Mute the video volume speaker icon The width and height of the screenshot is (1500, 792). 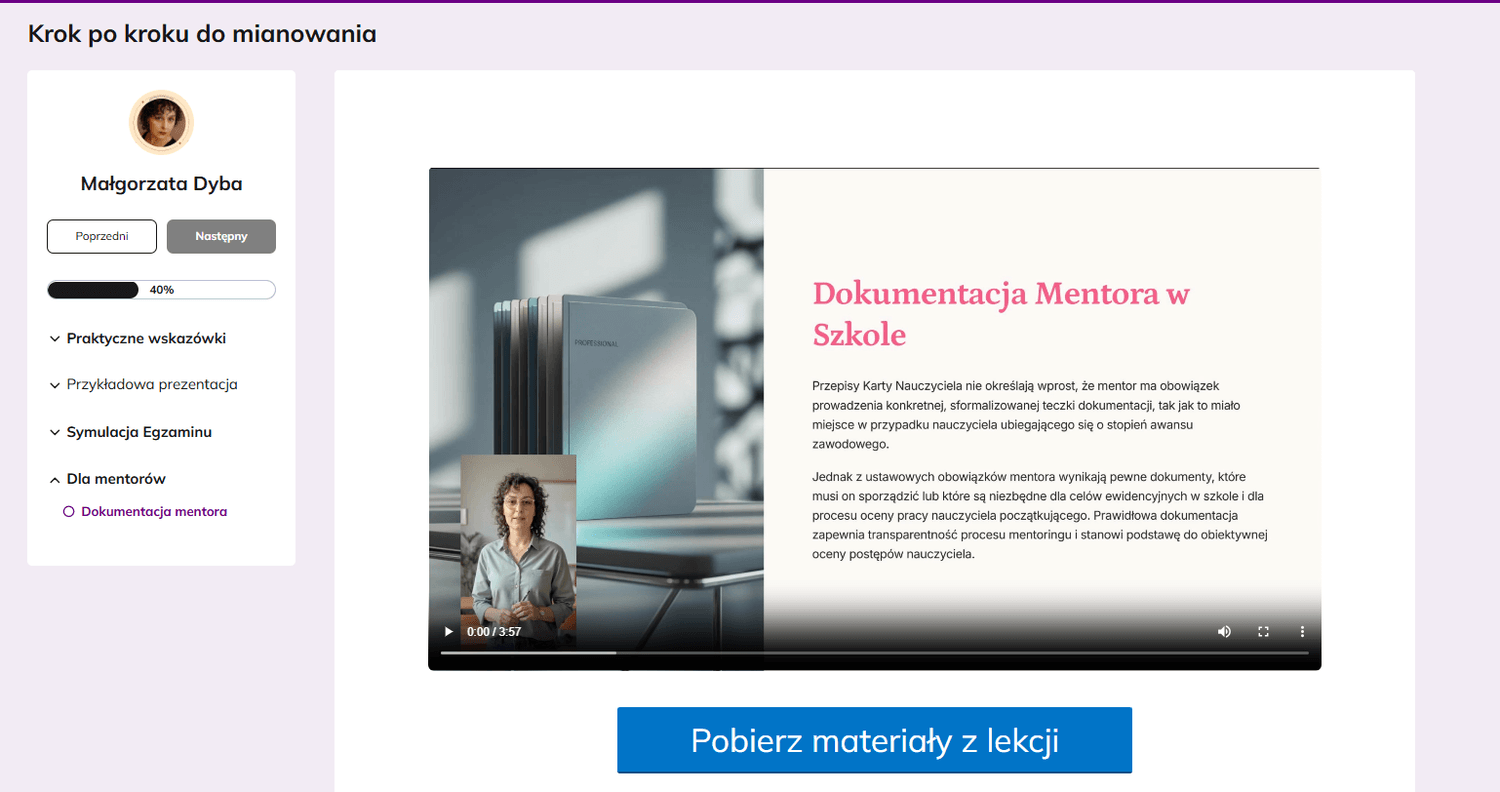[1224, 632]
